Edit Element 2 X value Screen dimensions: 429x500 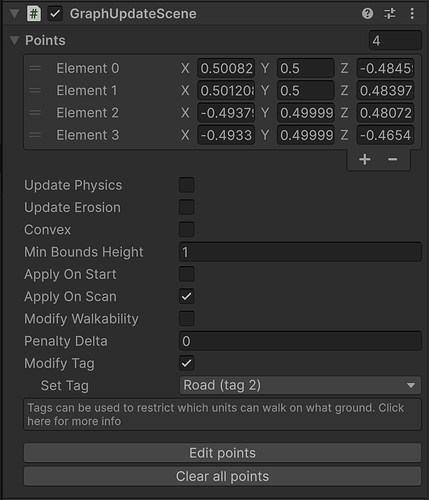coord(226,113)
